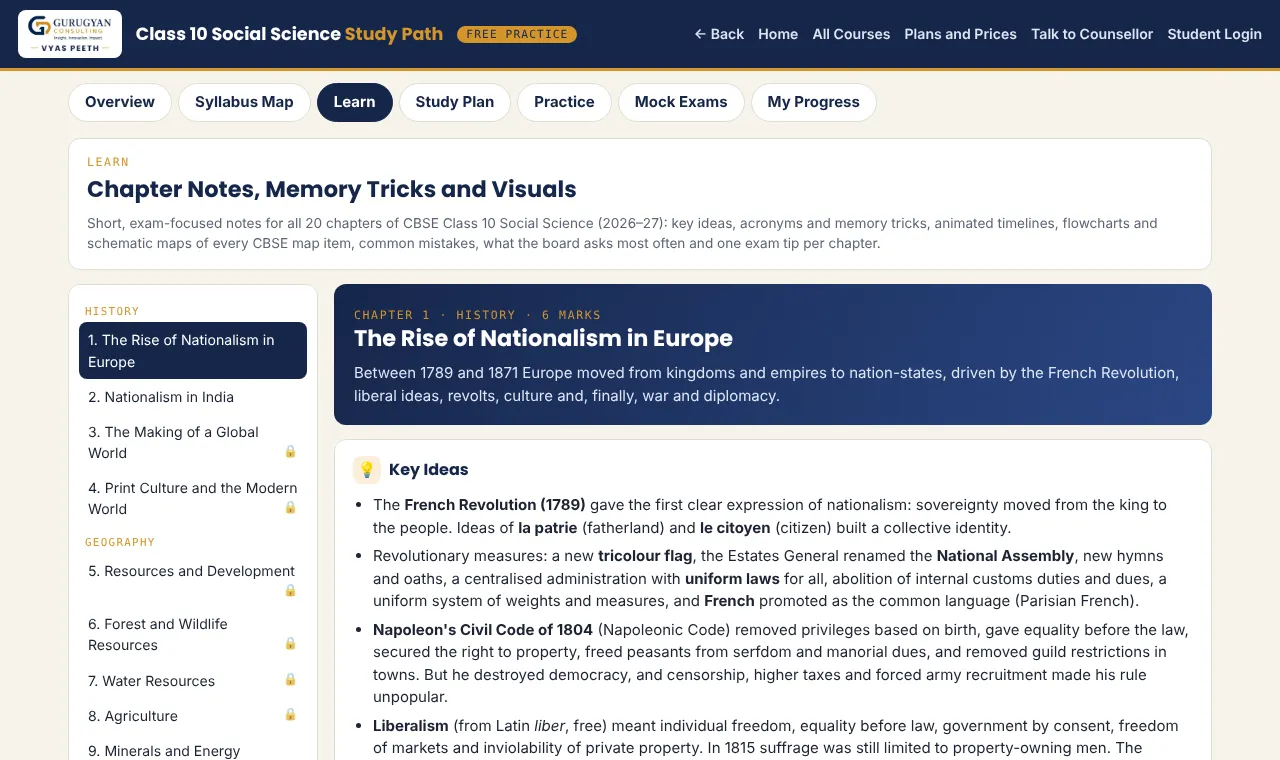The width and height of the screenshot is (1280, 760).
Task: Click the Chapter Notes, Memory Tricks and Visuals heading
Action: click(332, 189)
